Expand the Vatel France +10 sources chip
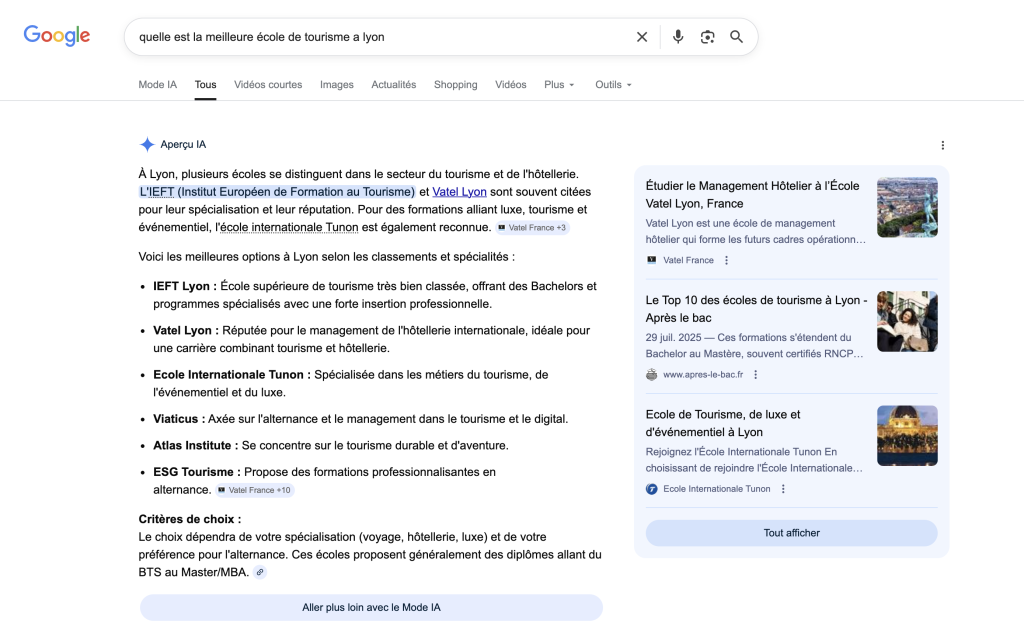The image size is (1024, 626). click(x=254, y=490)
